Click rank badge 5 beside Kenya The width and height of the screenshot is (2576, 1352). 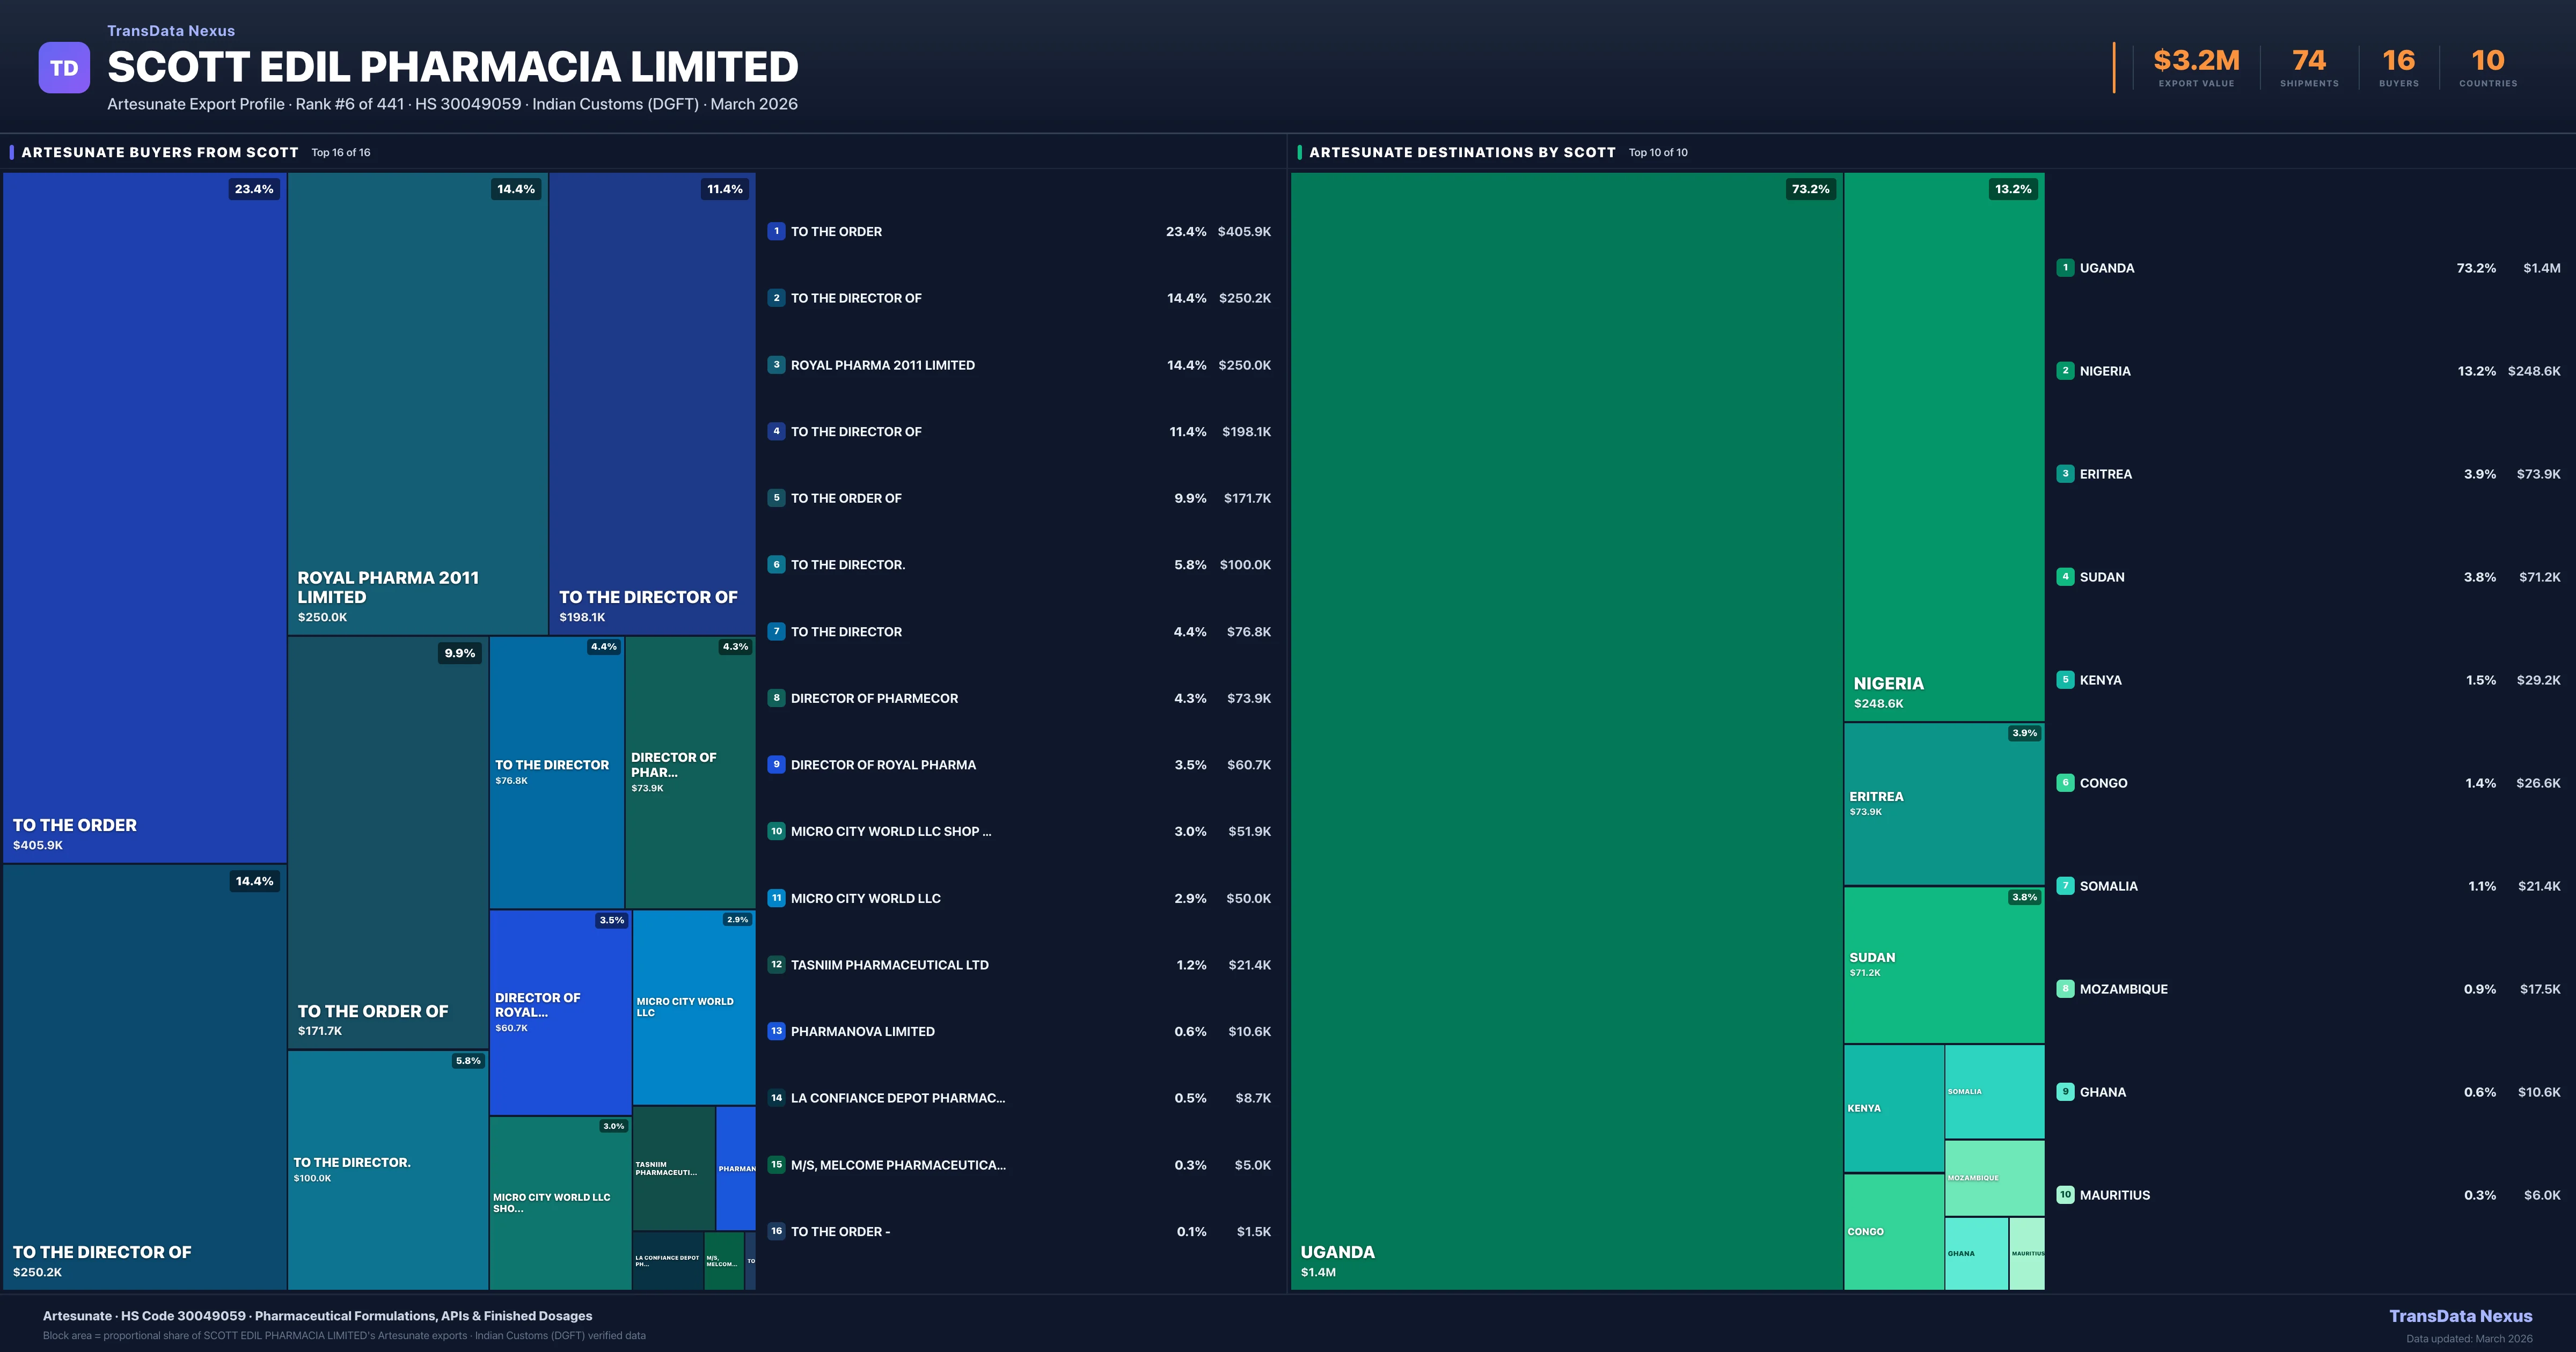click(2065, 680)
